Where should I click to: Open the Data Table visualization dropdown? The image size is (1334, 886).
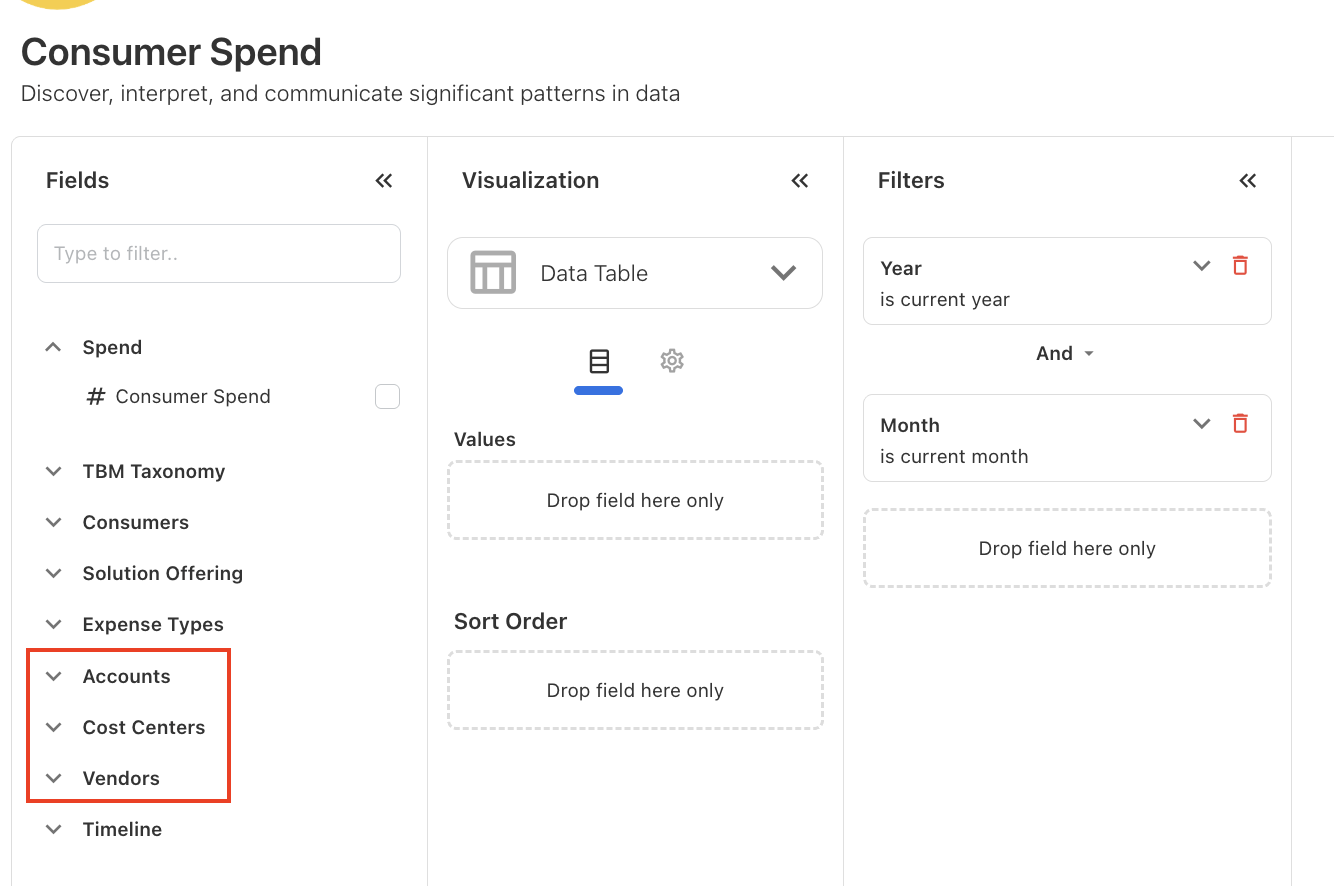click(783, 273)
